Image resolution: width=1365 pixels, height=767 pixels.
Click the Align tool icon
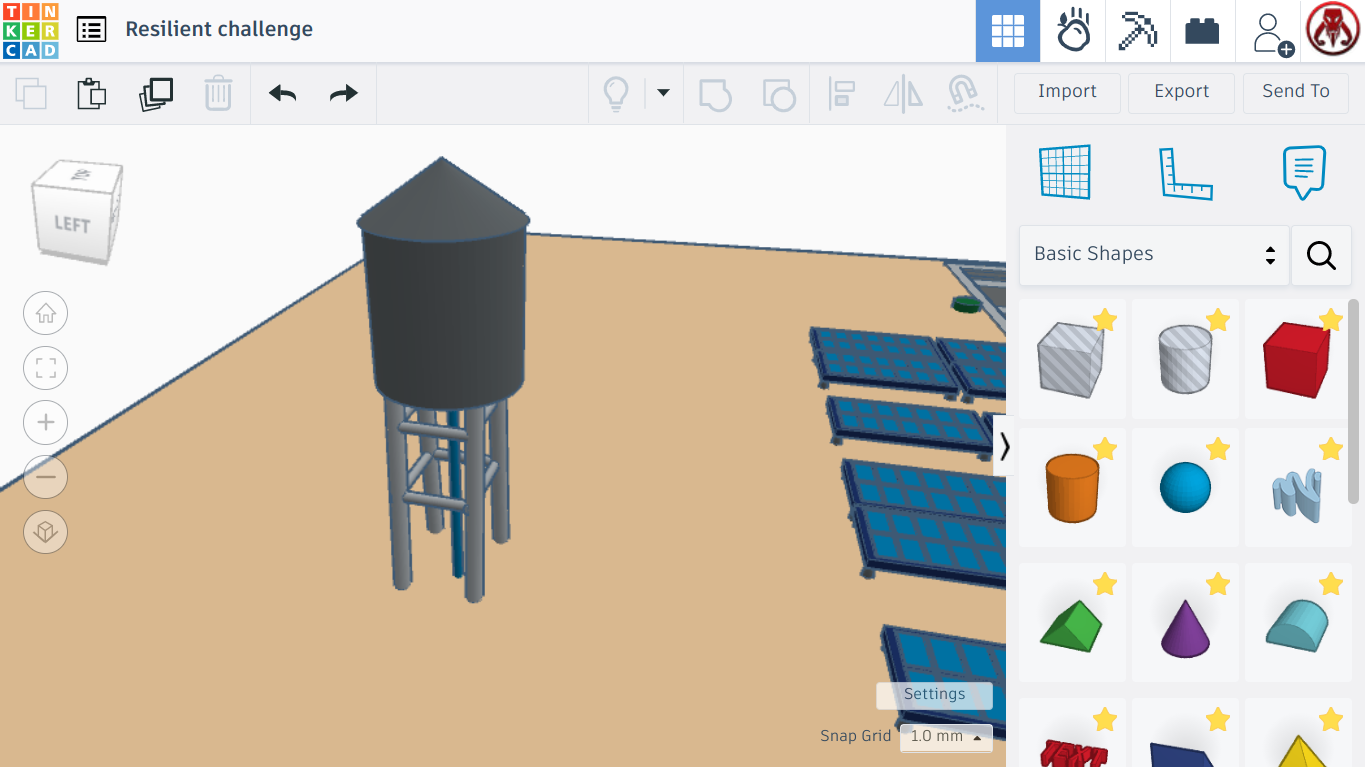click(x=841, y=94)
